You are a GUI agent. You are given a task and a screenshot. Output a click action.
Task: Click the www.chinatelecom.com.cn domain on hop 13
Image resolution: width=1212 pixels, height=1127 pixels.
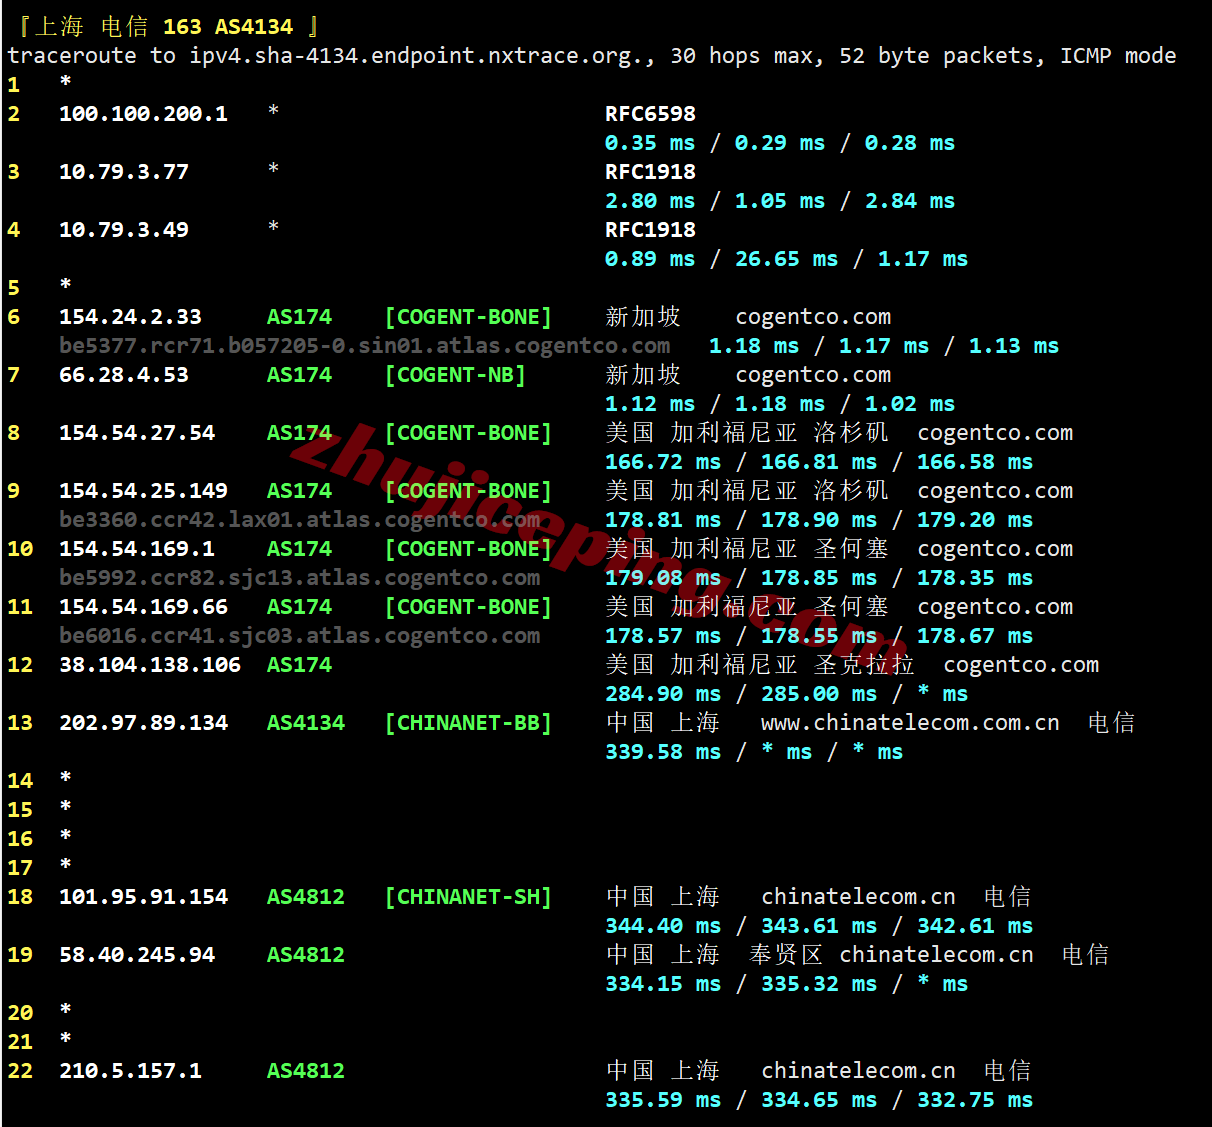pyautogui.click(x=910, y=722)
